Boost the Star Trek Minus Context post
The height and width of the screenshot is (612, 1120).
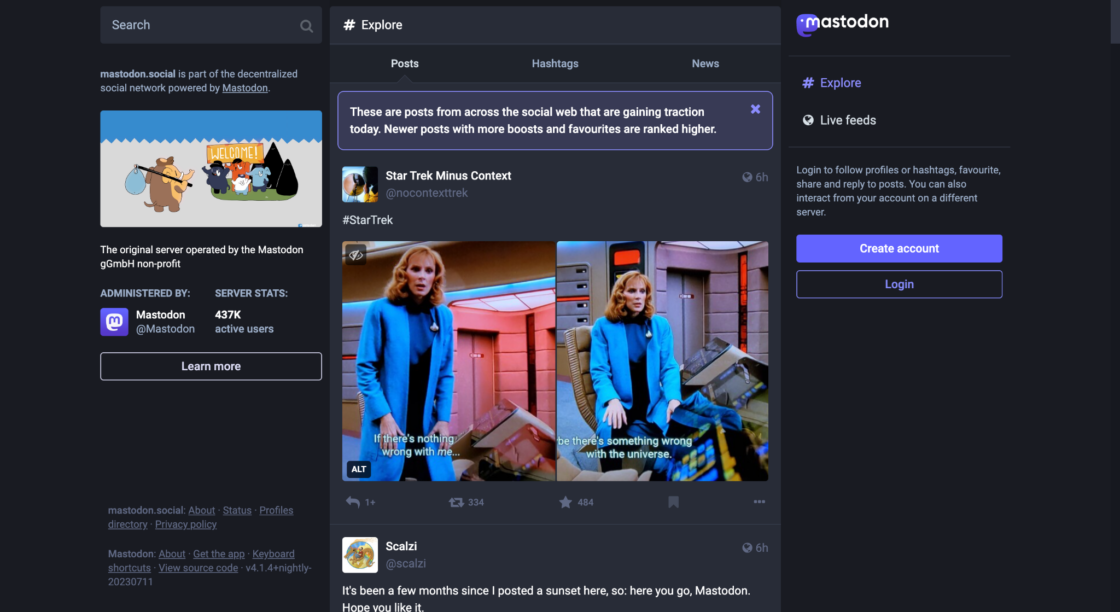click(x=456, y=502)
